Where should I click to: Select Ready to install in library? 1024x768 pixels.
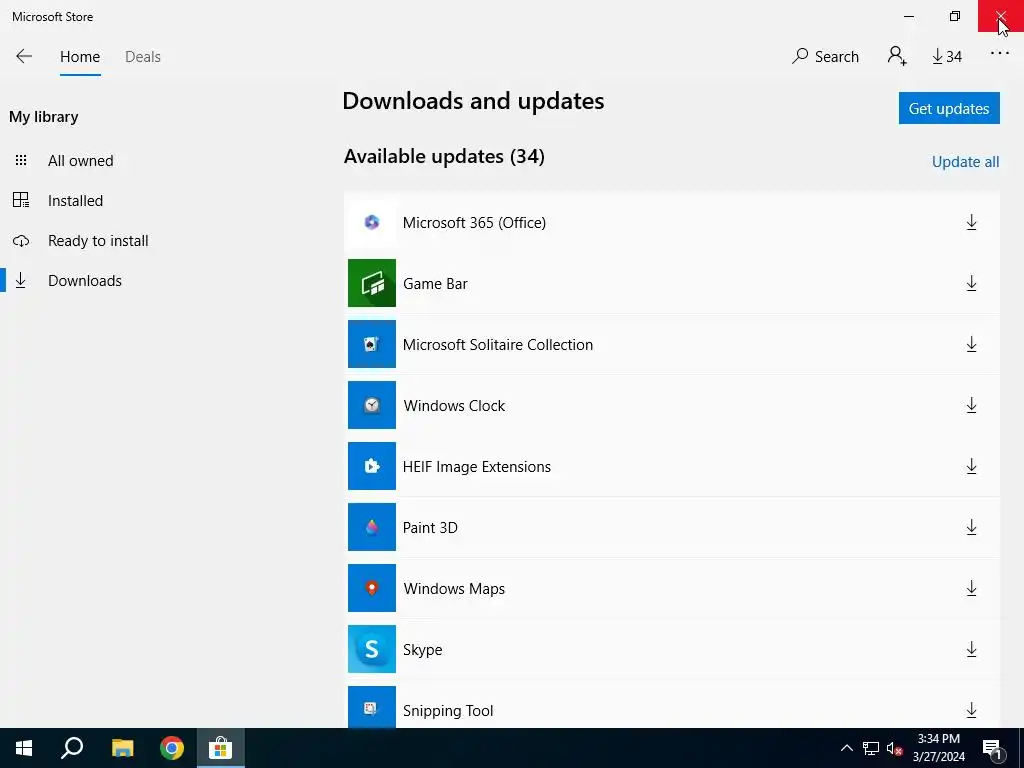(98, 241)
